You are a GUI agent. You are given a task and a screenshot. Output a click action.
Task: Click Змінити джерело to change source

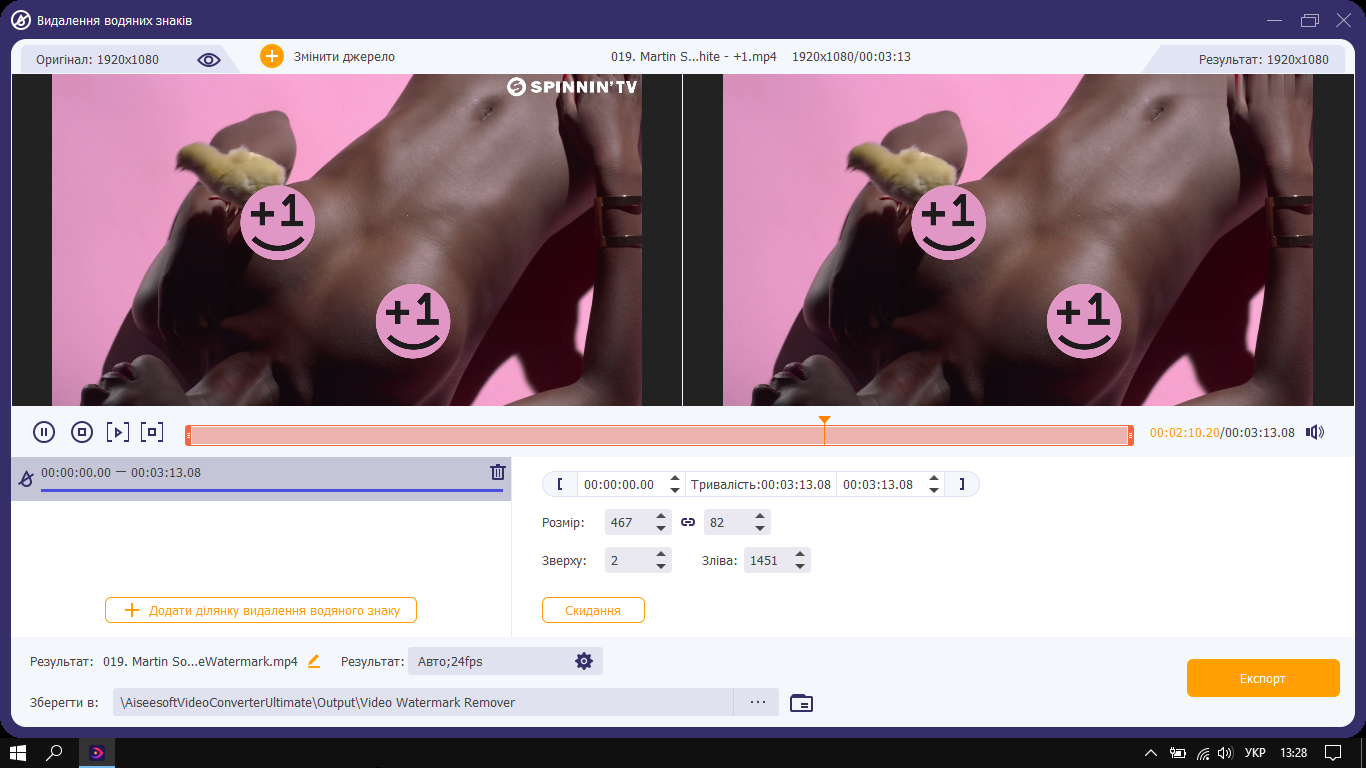[344, 57]
